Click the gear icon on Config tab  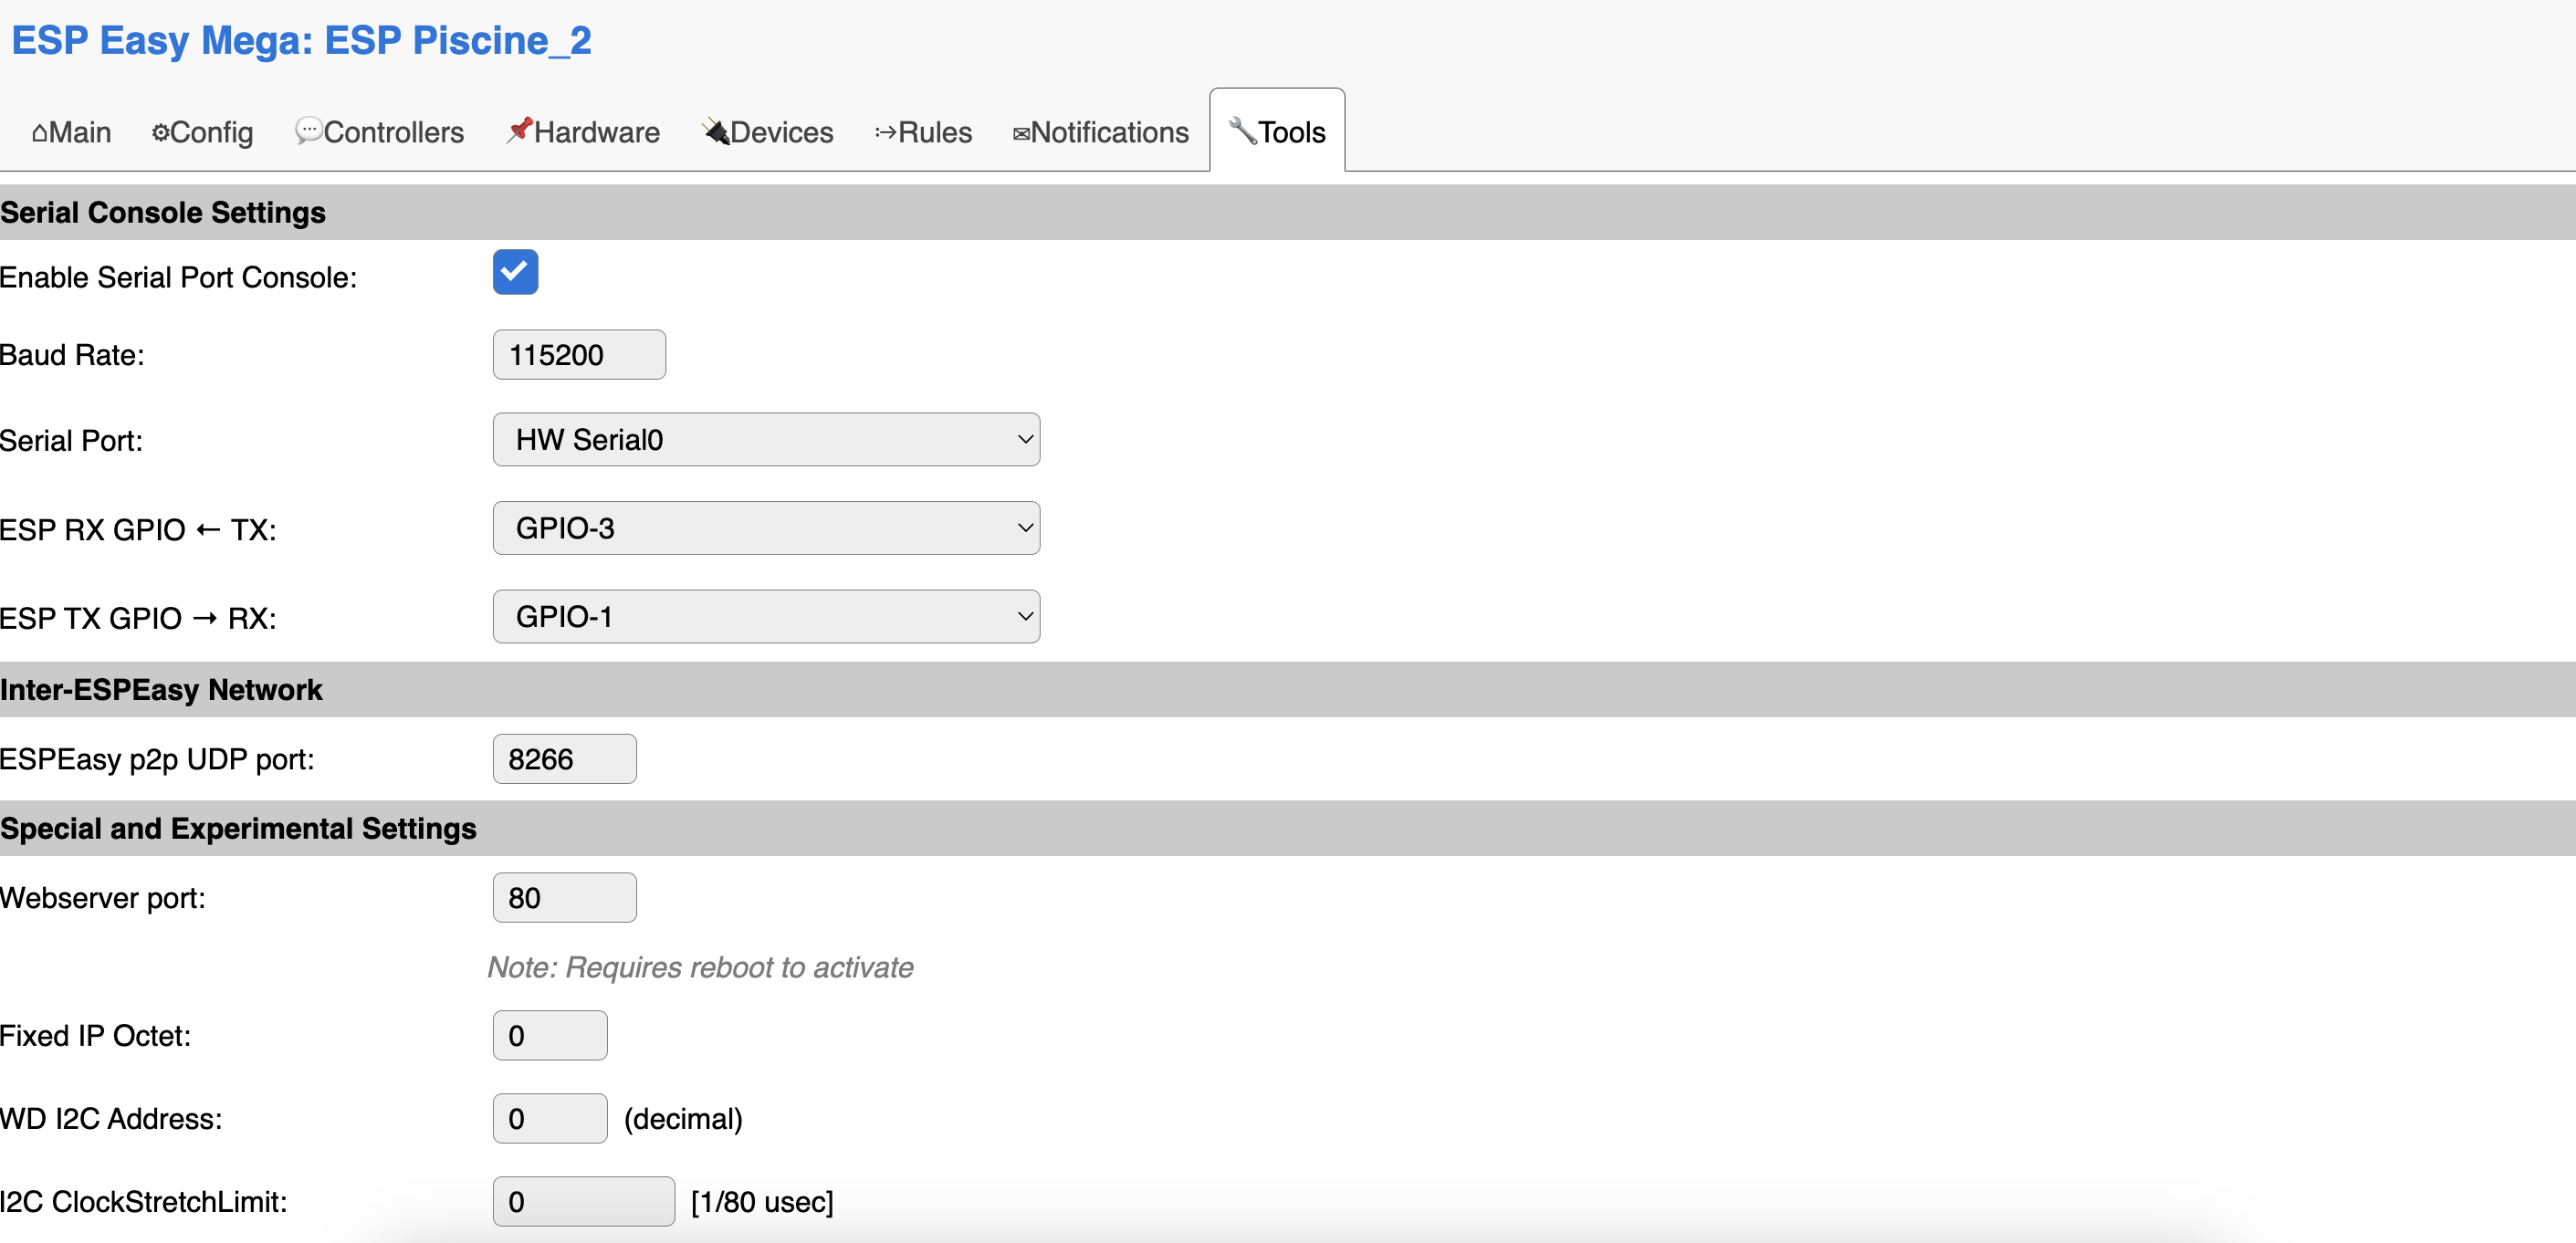(x=160, y=133)
